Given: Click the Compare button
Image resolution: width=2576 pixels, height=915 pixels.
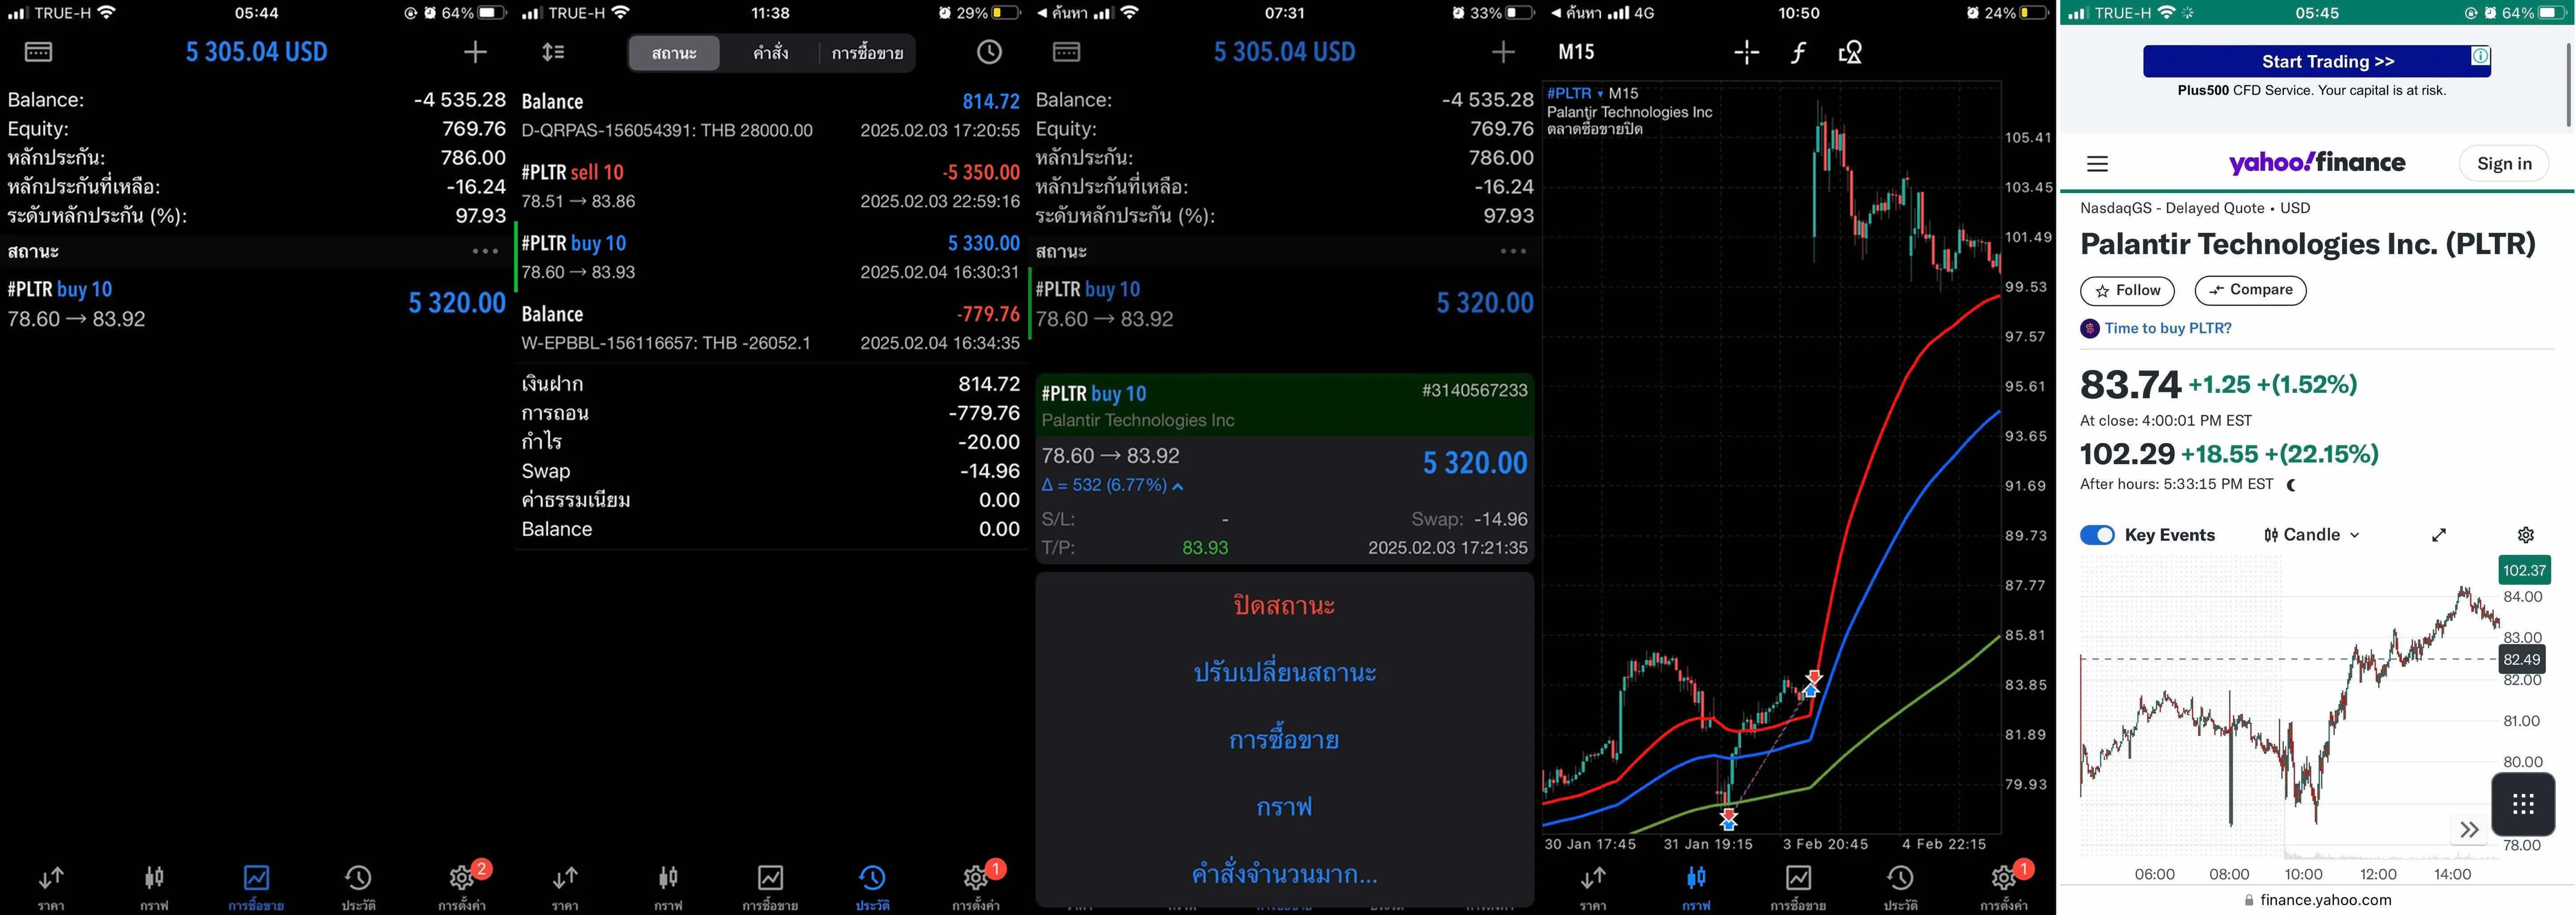Looking at the screenshot, I should click(2250, 290).
